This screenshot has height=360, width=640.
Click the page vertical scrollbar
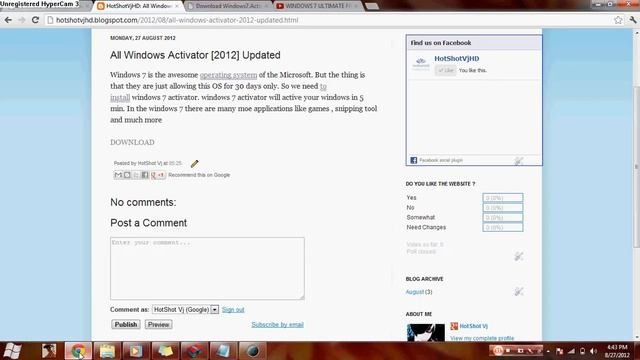(636, 167)
